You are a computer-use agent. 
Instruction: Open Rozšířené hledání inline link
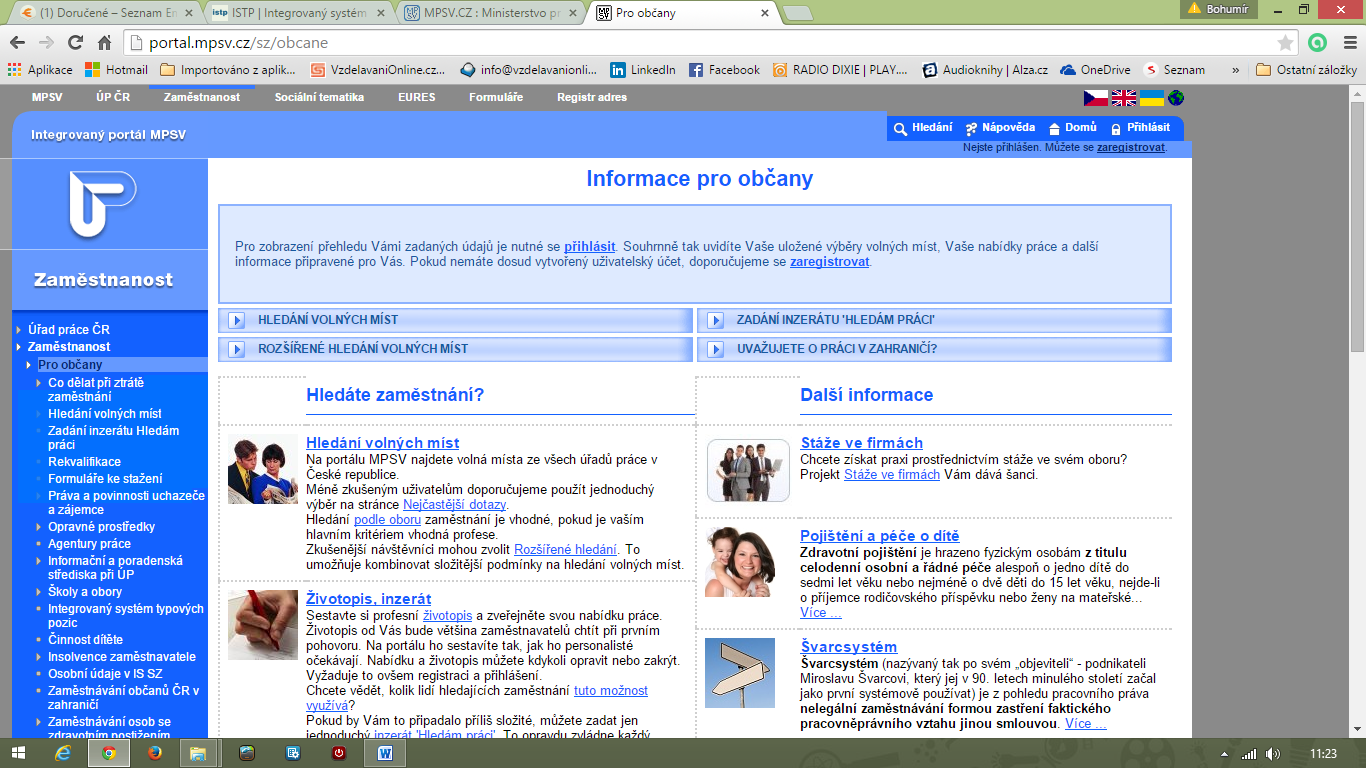566,550
